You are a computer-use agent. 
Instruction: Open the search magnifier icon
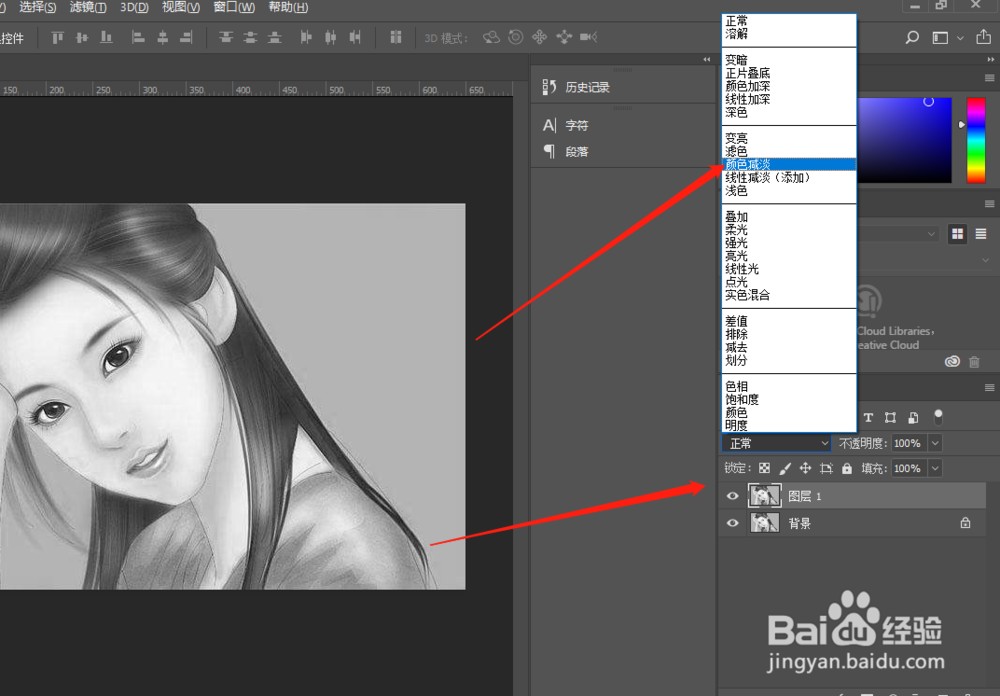(912, 38)
